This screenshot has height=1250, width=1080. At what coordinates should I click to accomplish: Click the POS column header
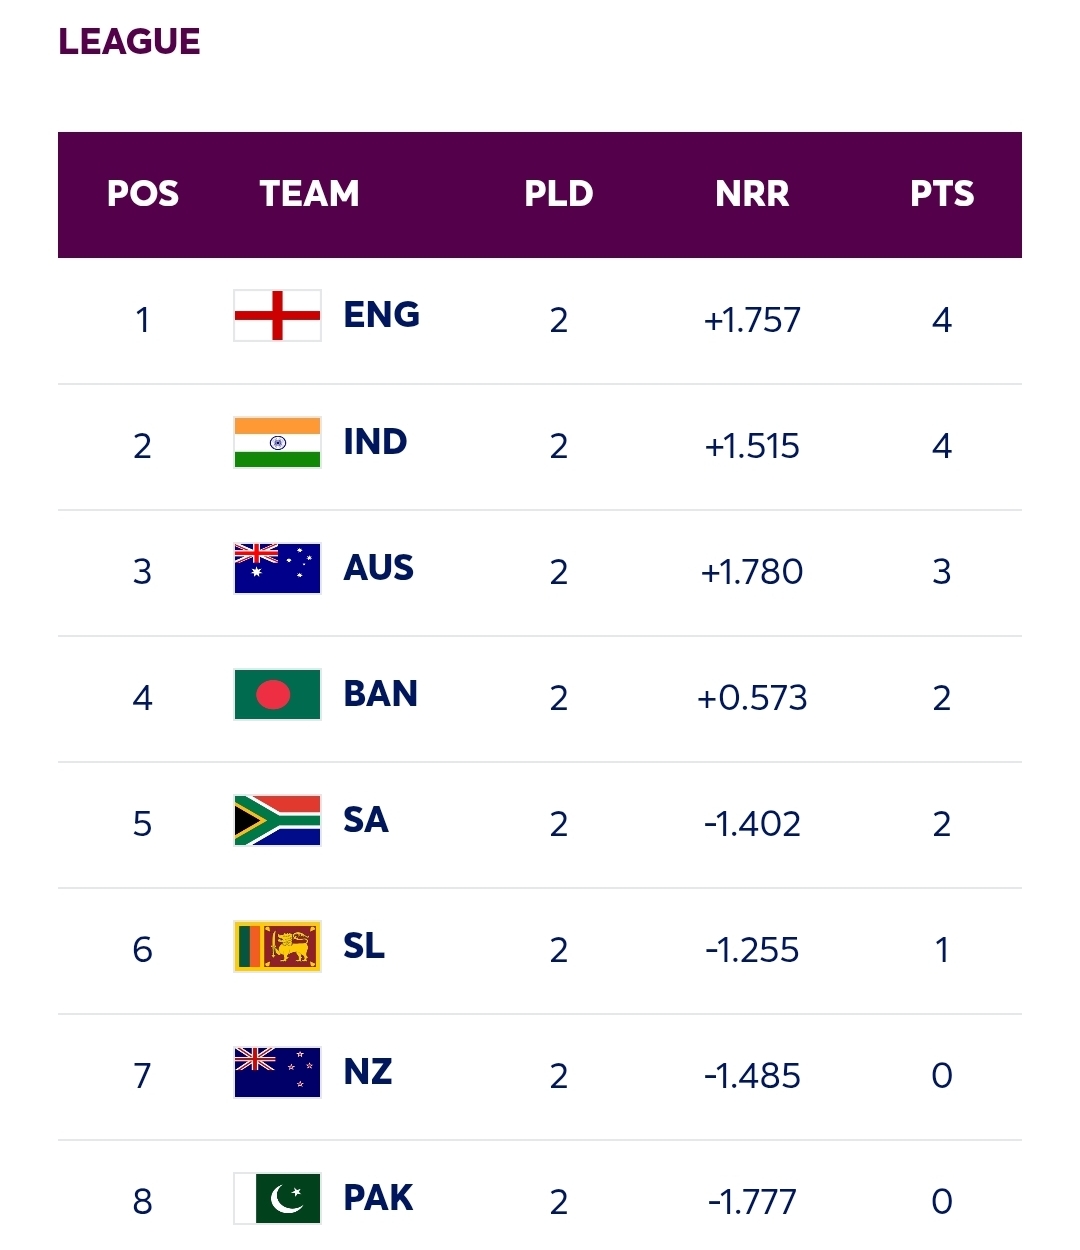pos(143,194)
